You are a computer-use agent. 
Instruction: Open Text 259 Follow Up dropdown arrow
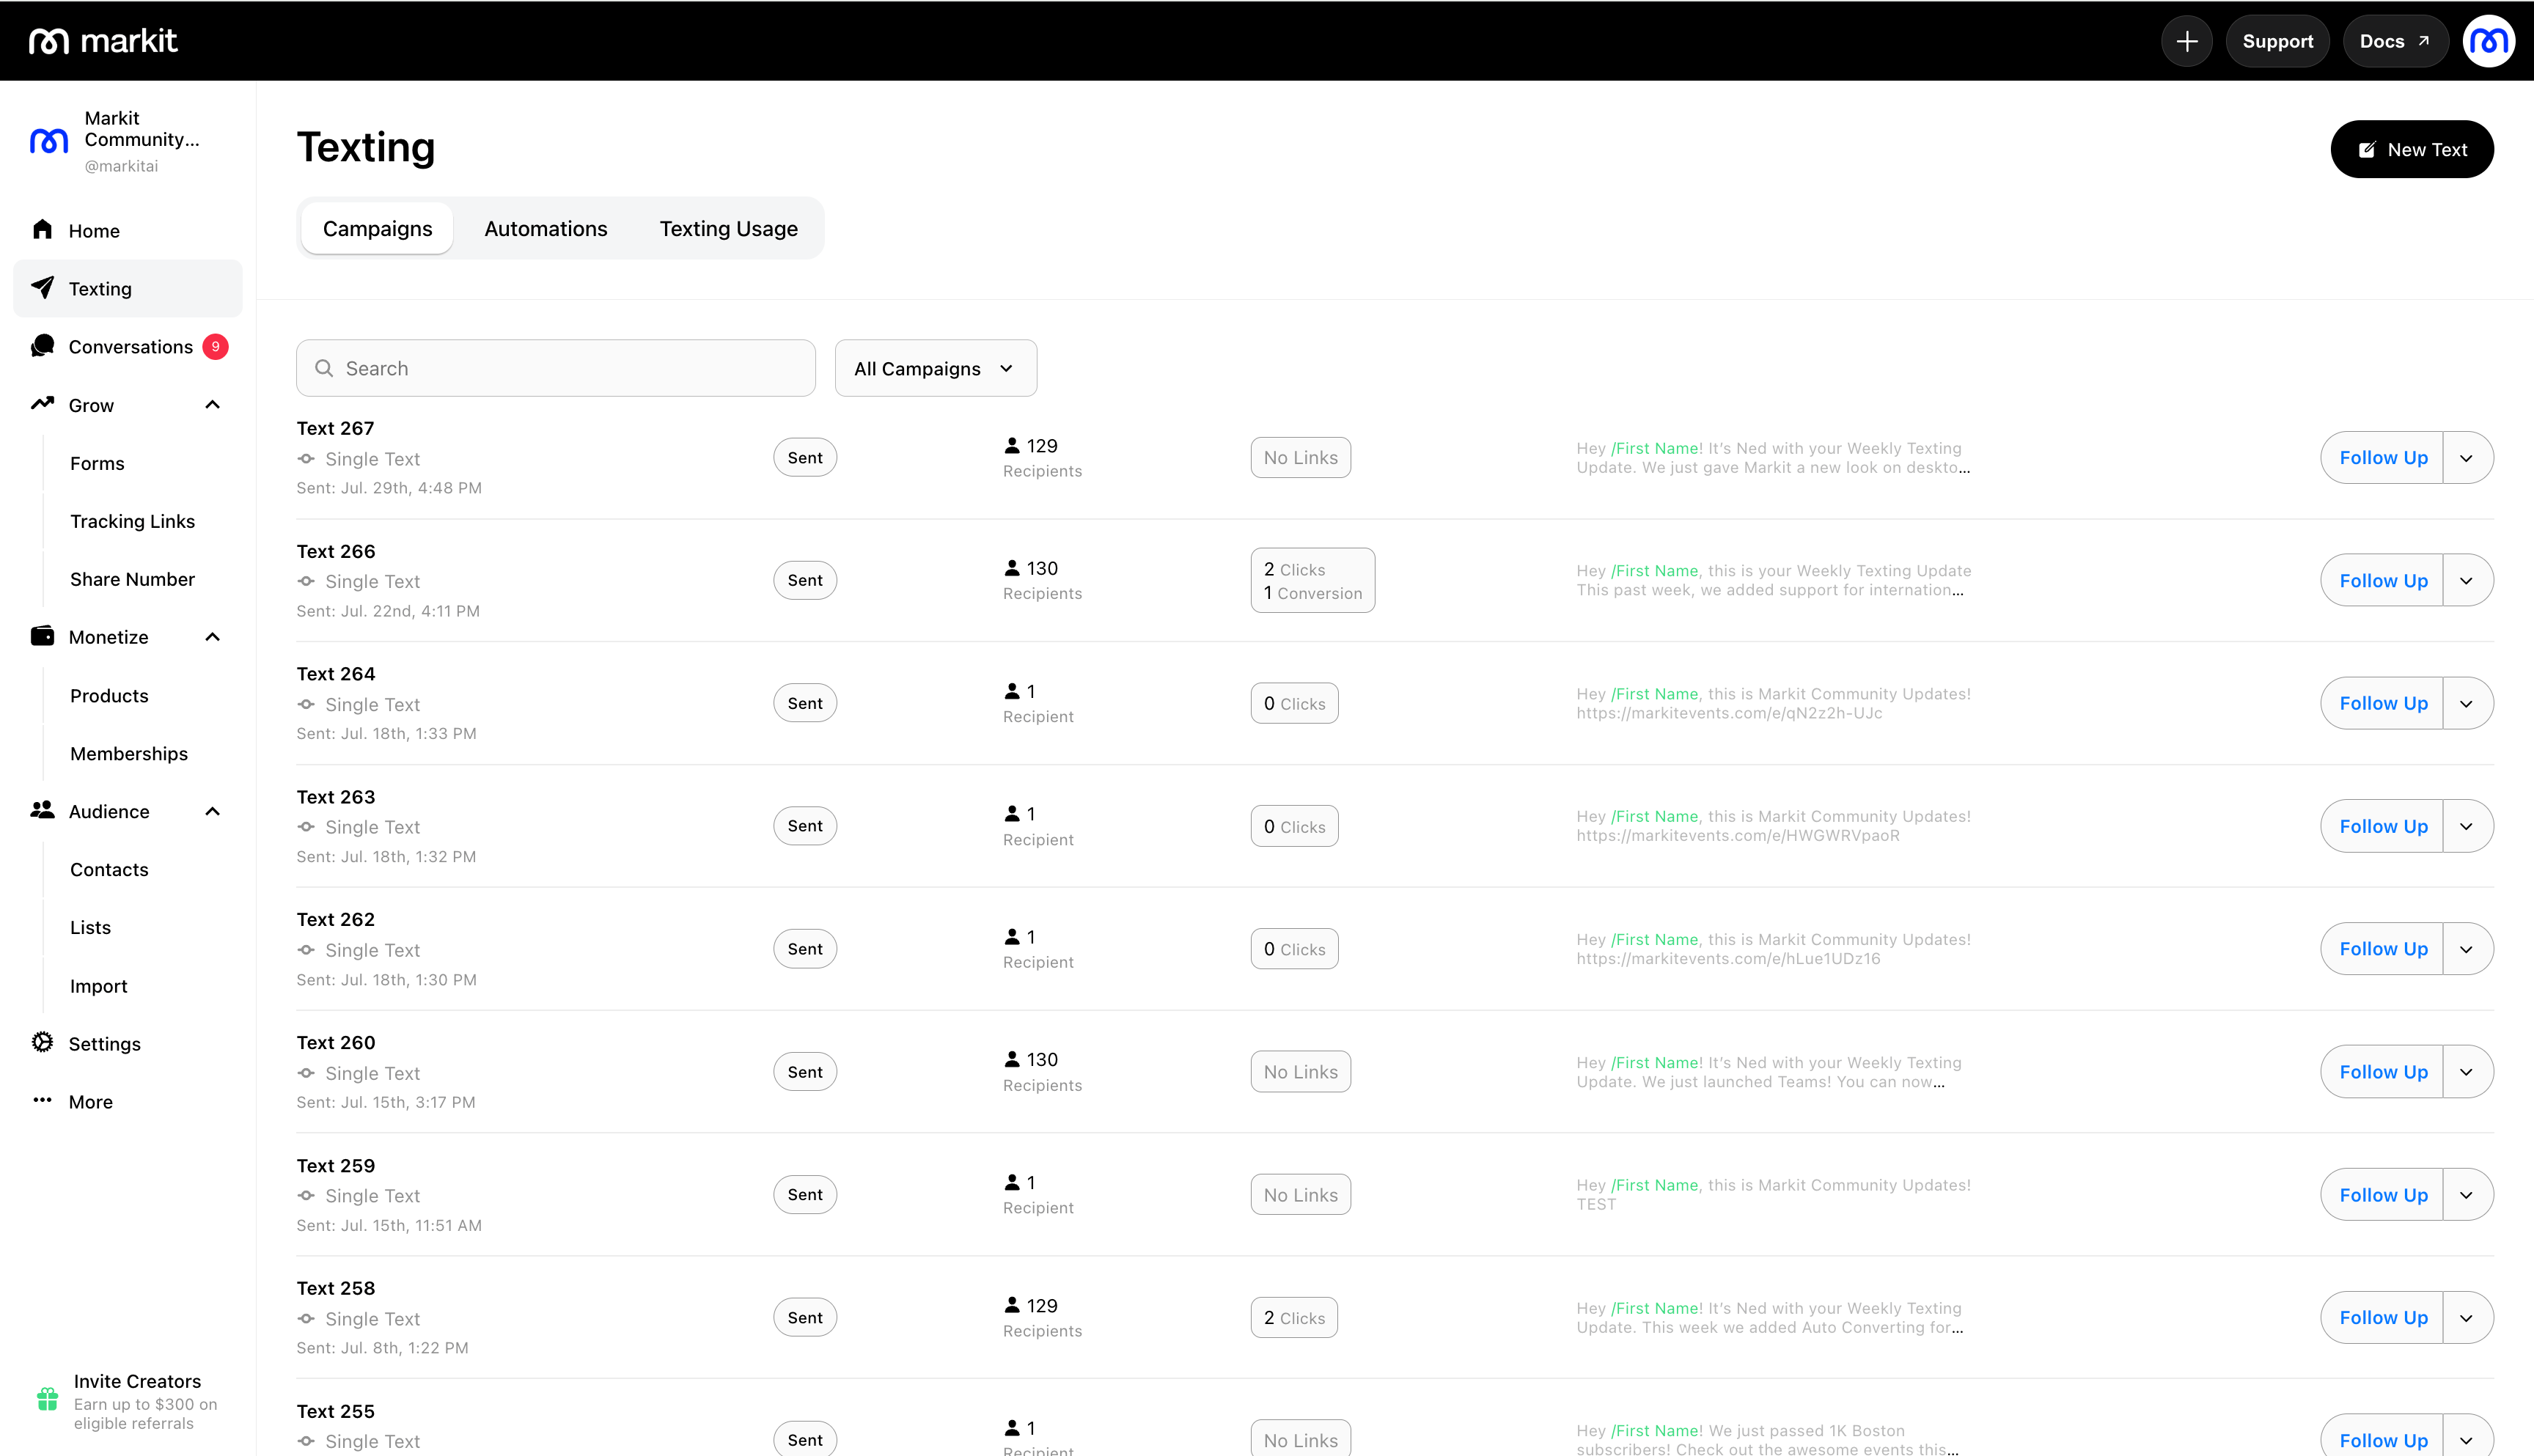(x=2467, y=1195)
